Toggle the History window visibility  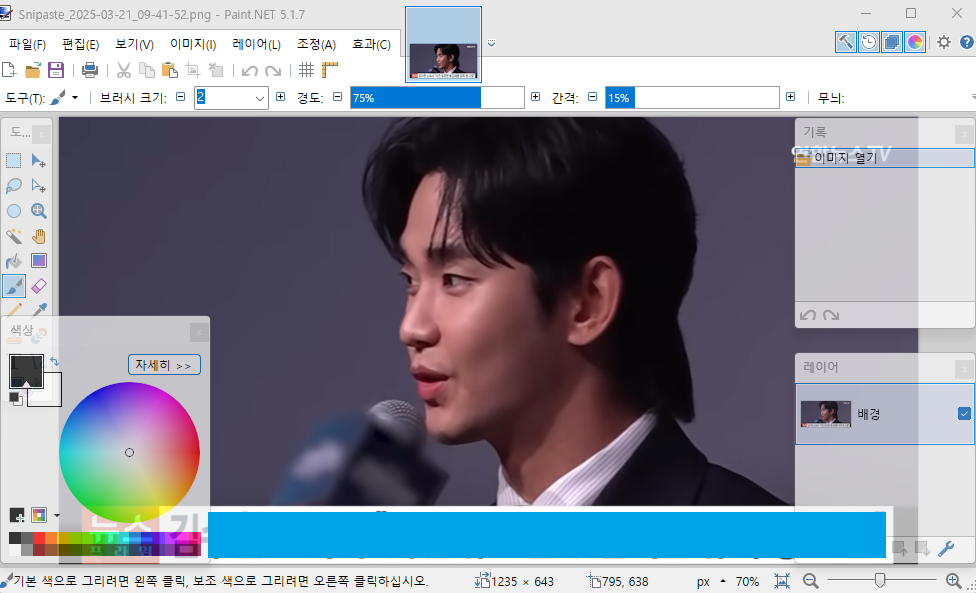point(868,42)
